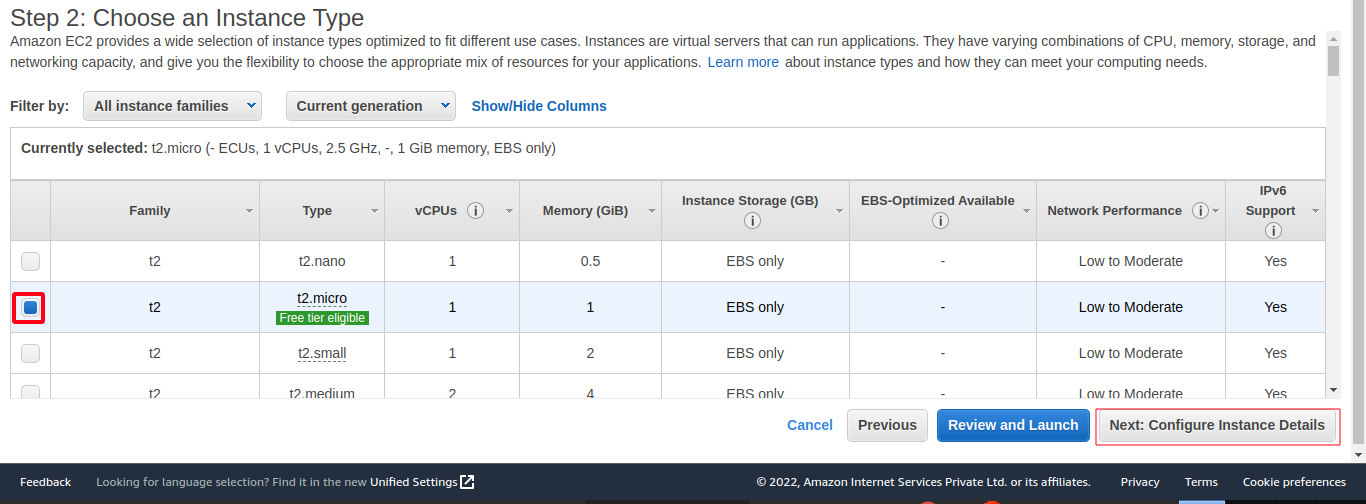The height and width of the screenshot is (504, 1366).
Task: Click the Family column header
Action: 150,211
